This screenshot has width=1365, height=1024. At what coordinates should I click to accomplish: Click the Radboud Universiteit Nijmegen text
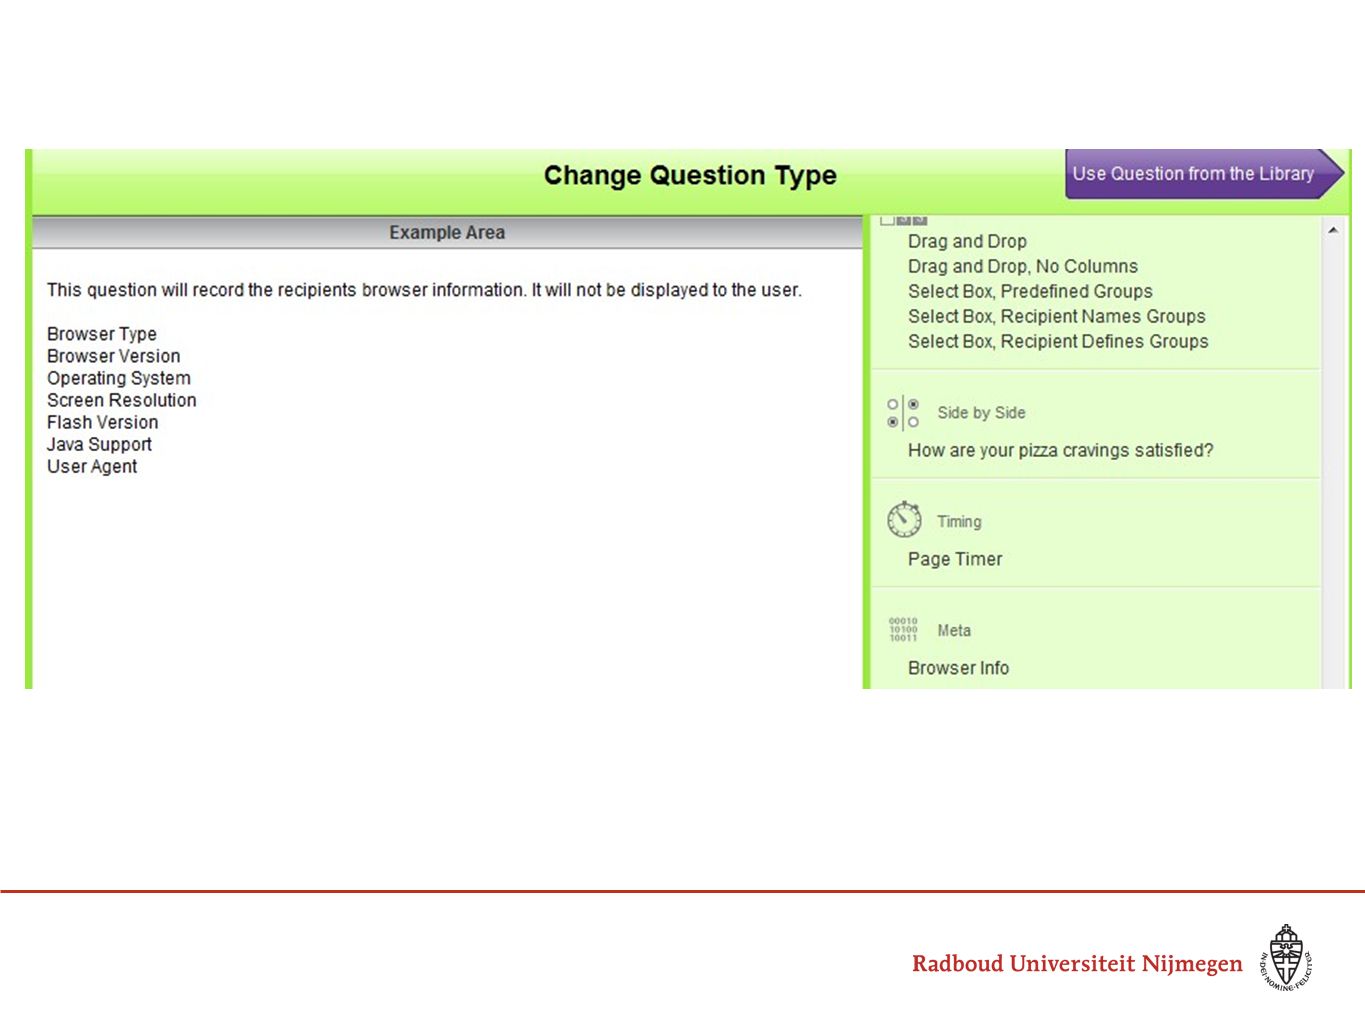tap(1077, 963)
